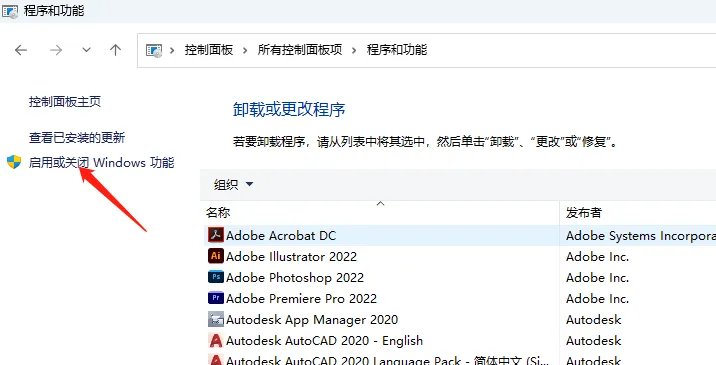Select 控制面板 in the address breadcrumb
The height and width of the screenshot is (365, 716).
click(x=209, y=50)
